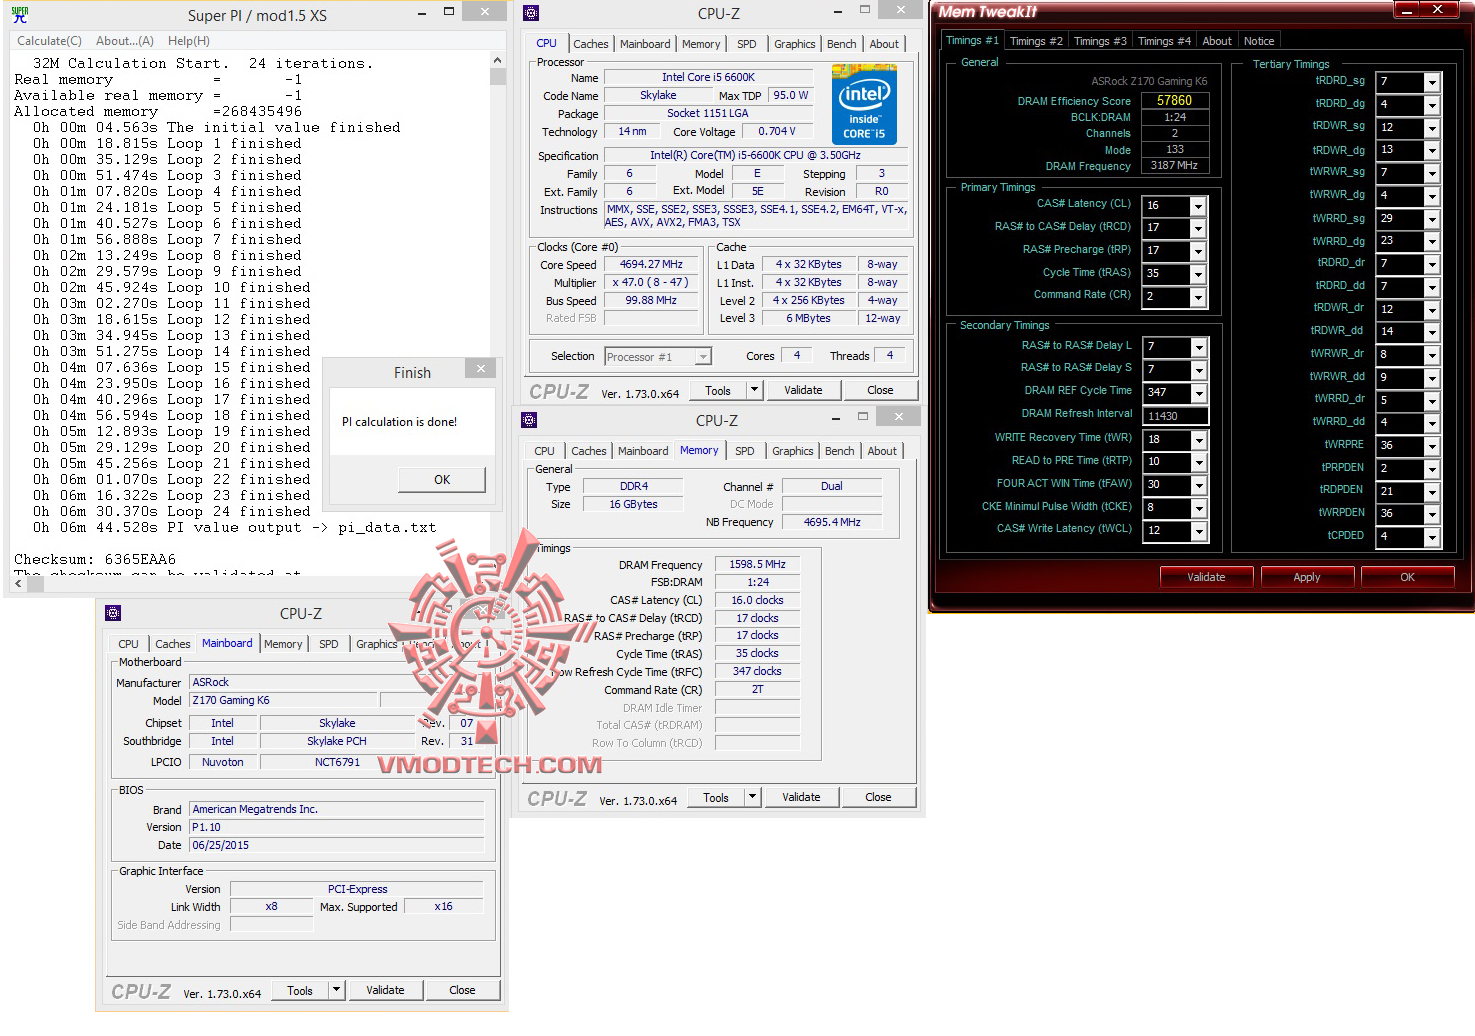
Task: Open FOUR ACT WIN Time (tFAW) dropdown
Action: [1198, 485]
